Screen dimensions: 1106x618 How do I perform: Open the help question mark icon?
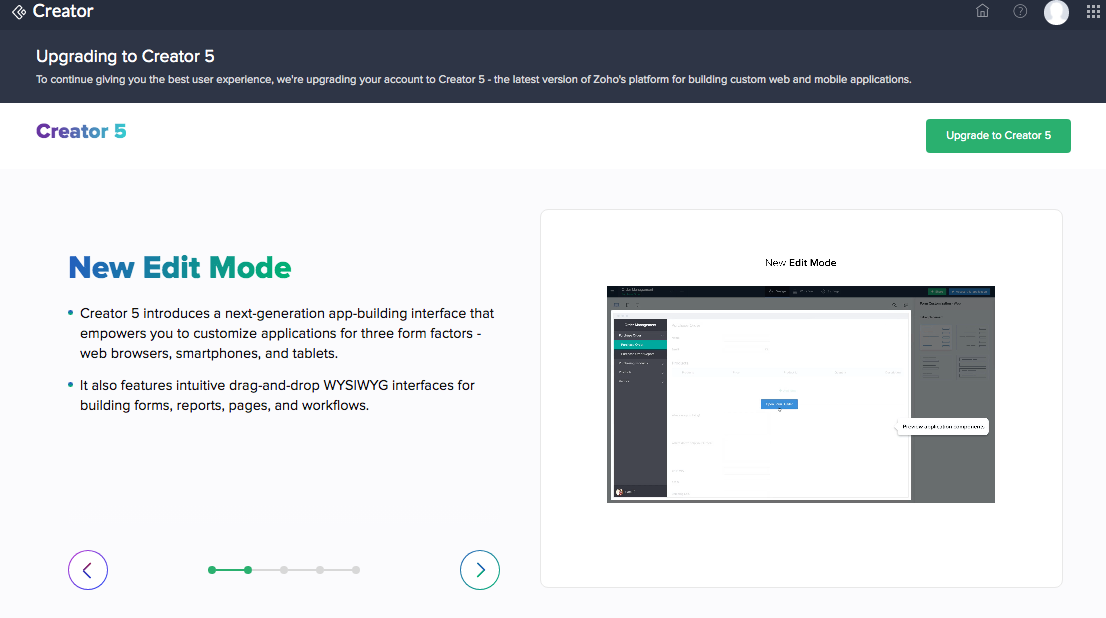(x=1020, y=11)
